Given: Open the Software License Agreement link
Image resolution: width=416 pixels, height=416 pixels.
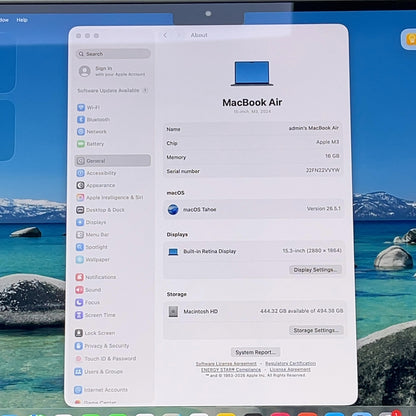Looking at the screenshot, I should pos(226,364).
